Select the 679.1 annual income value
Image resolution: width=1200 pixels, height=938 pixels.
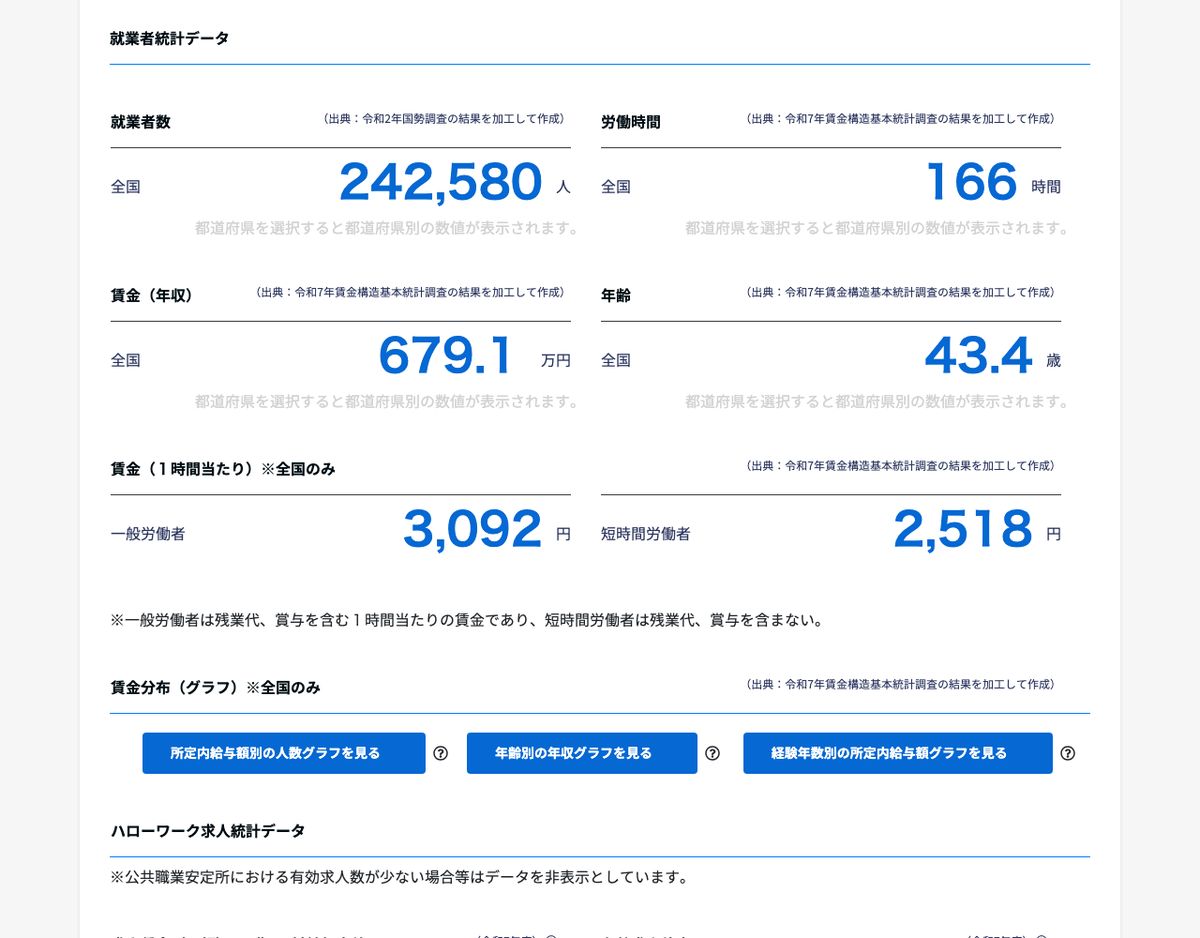click(x=445, y=356)
